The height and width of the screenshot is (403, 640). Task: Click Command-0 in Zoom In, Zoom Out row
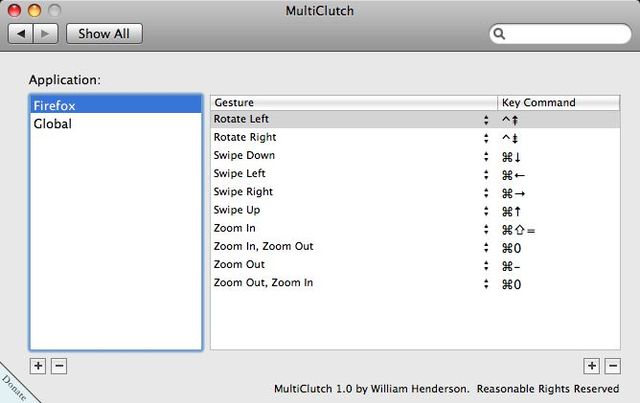click(511, 248)
